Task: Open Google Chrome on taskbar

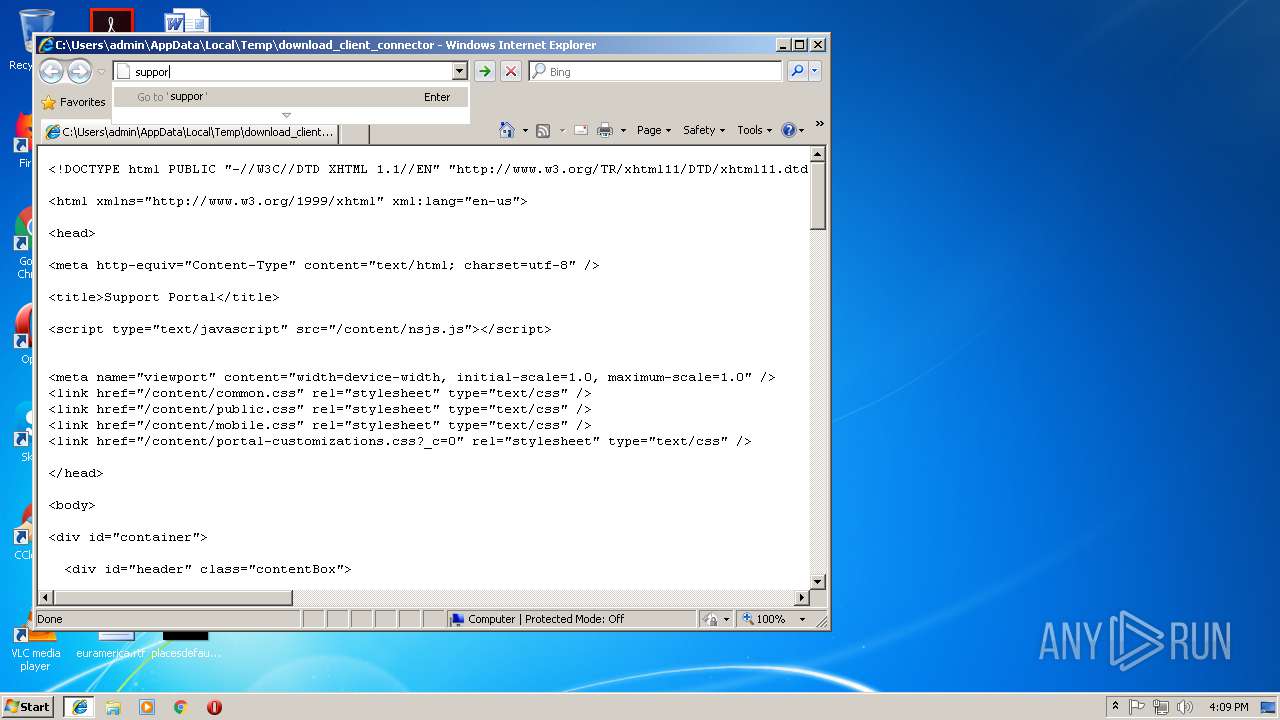Action: (x=181, y=707)
